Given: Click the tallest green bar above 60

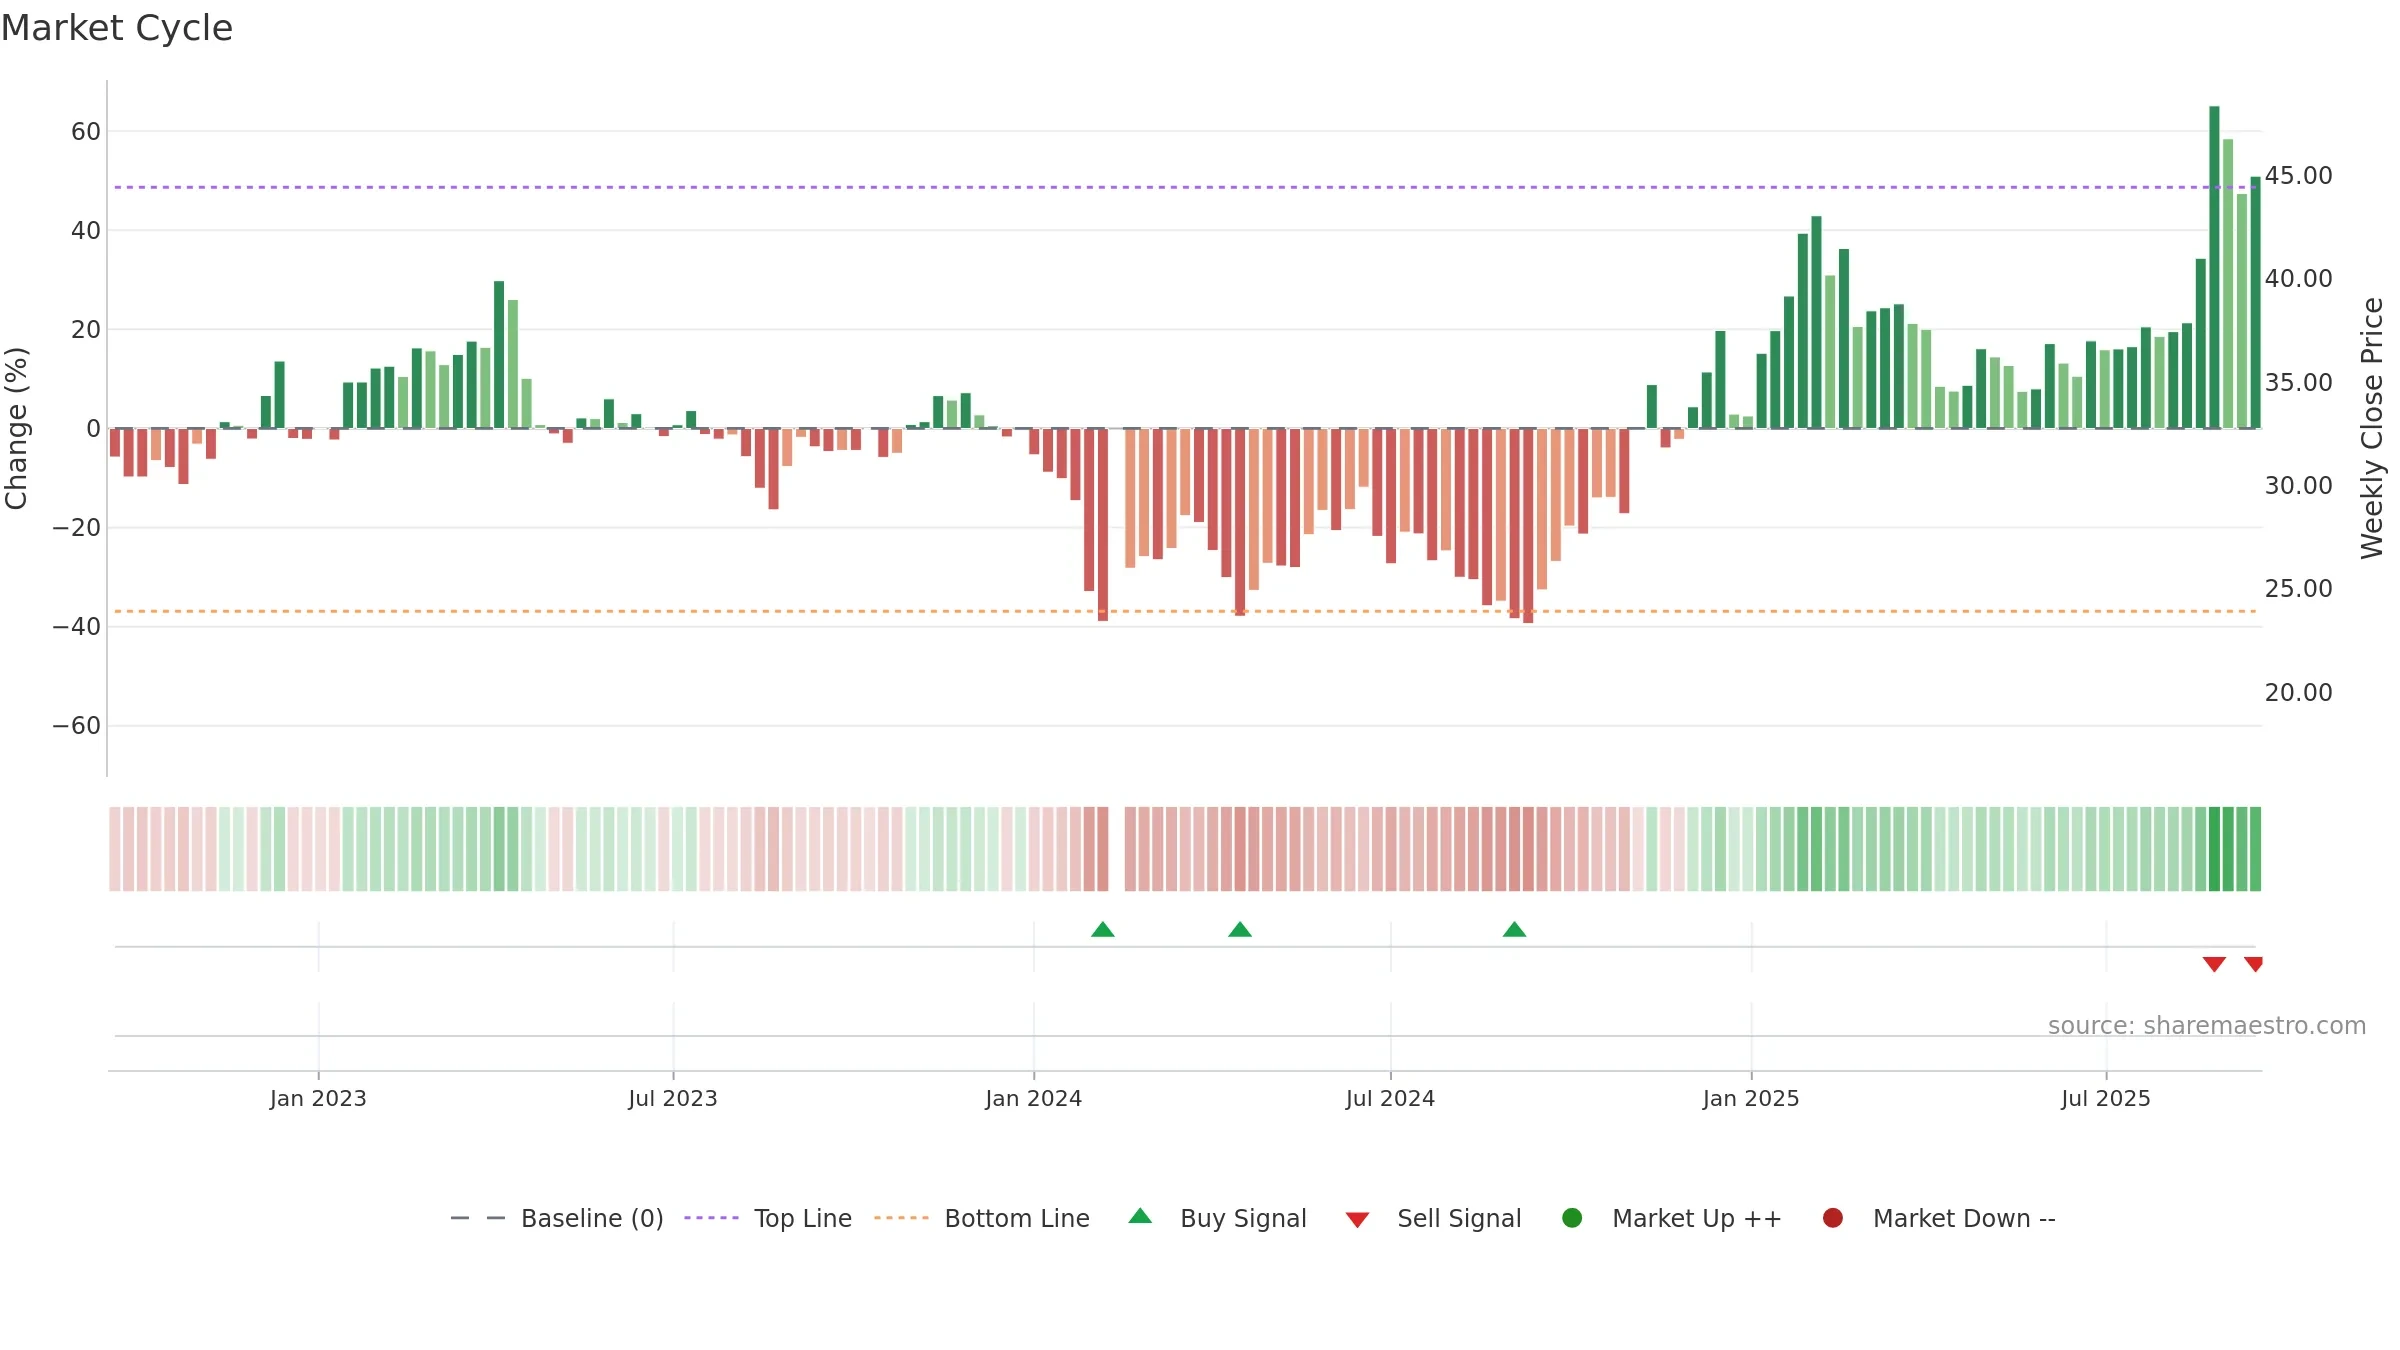Looking at the screenshot, I should click(x=2214, y=267).
